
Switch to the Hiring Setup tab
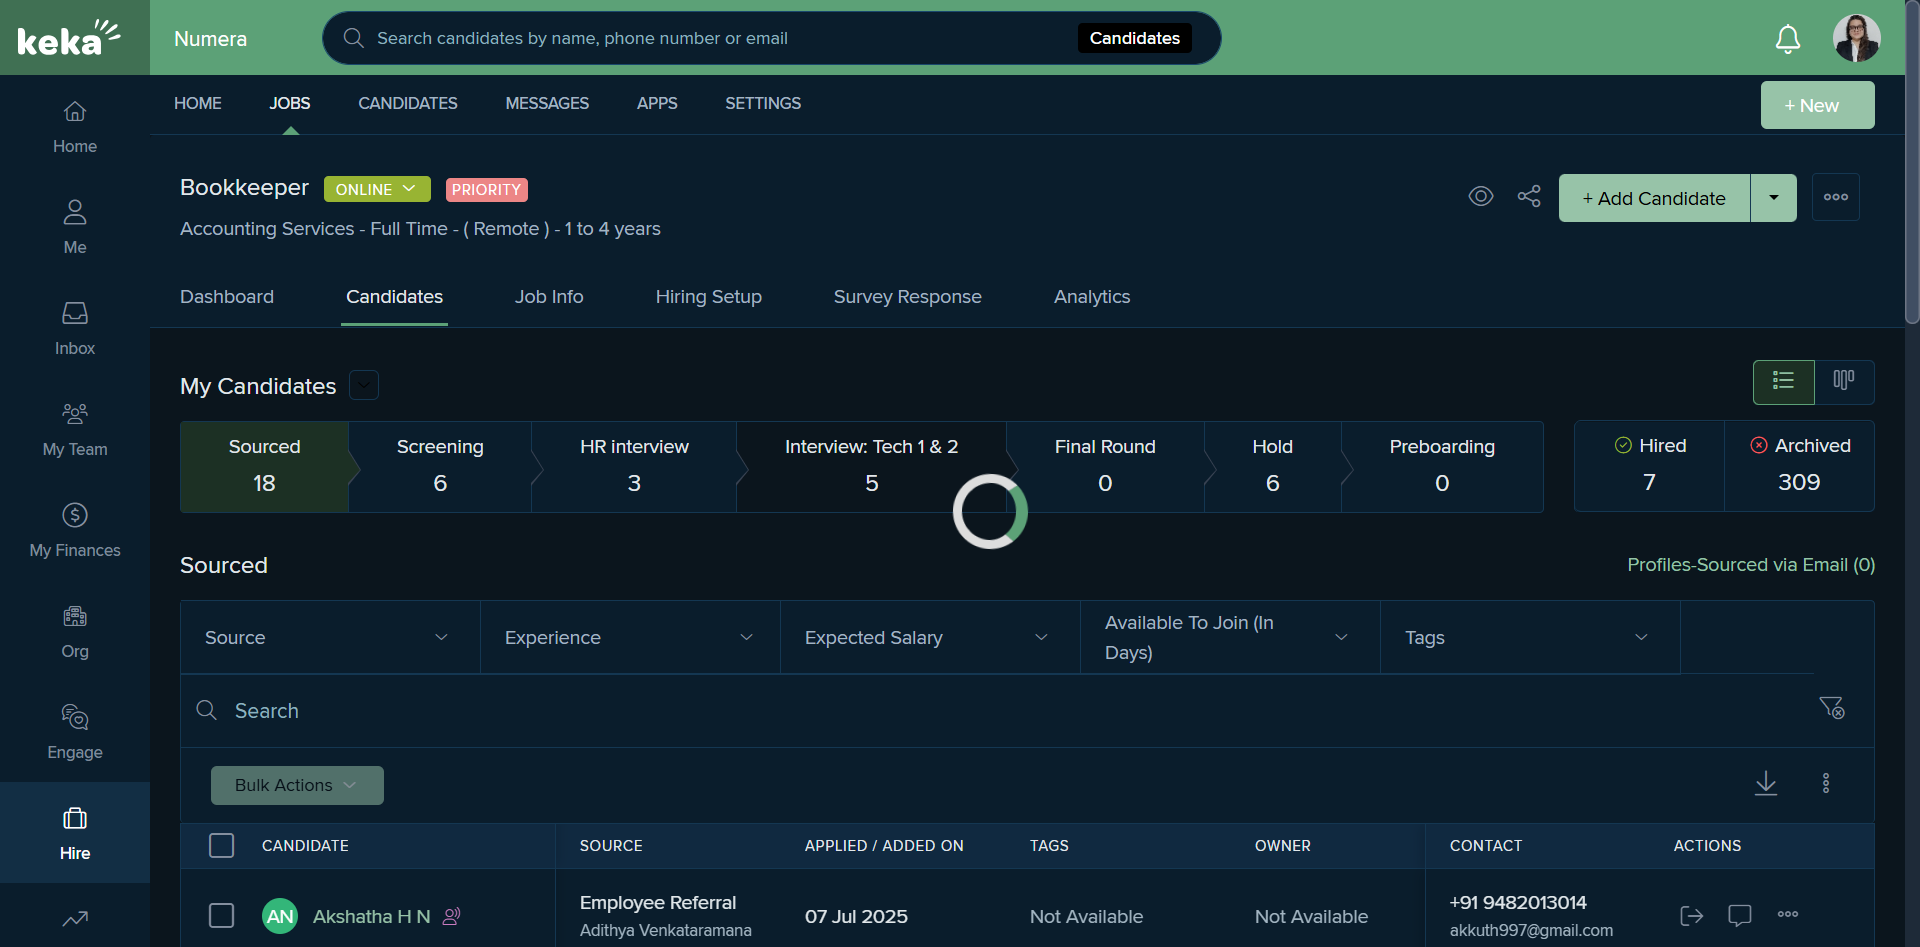[709, 297]
